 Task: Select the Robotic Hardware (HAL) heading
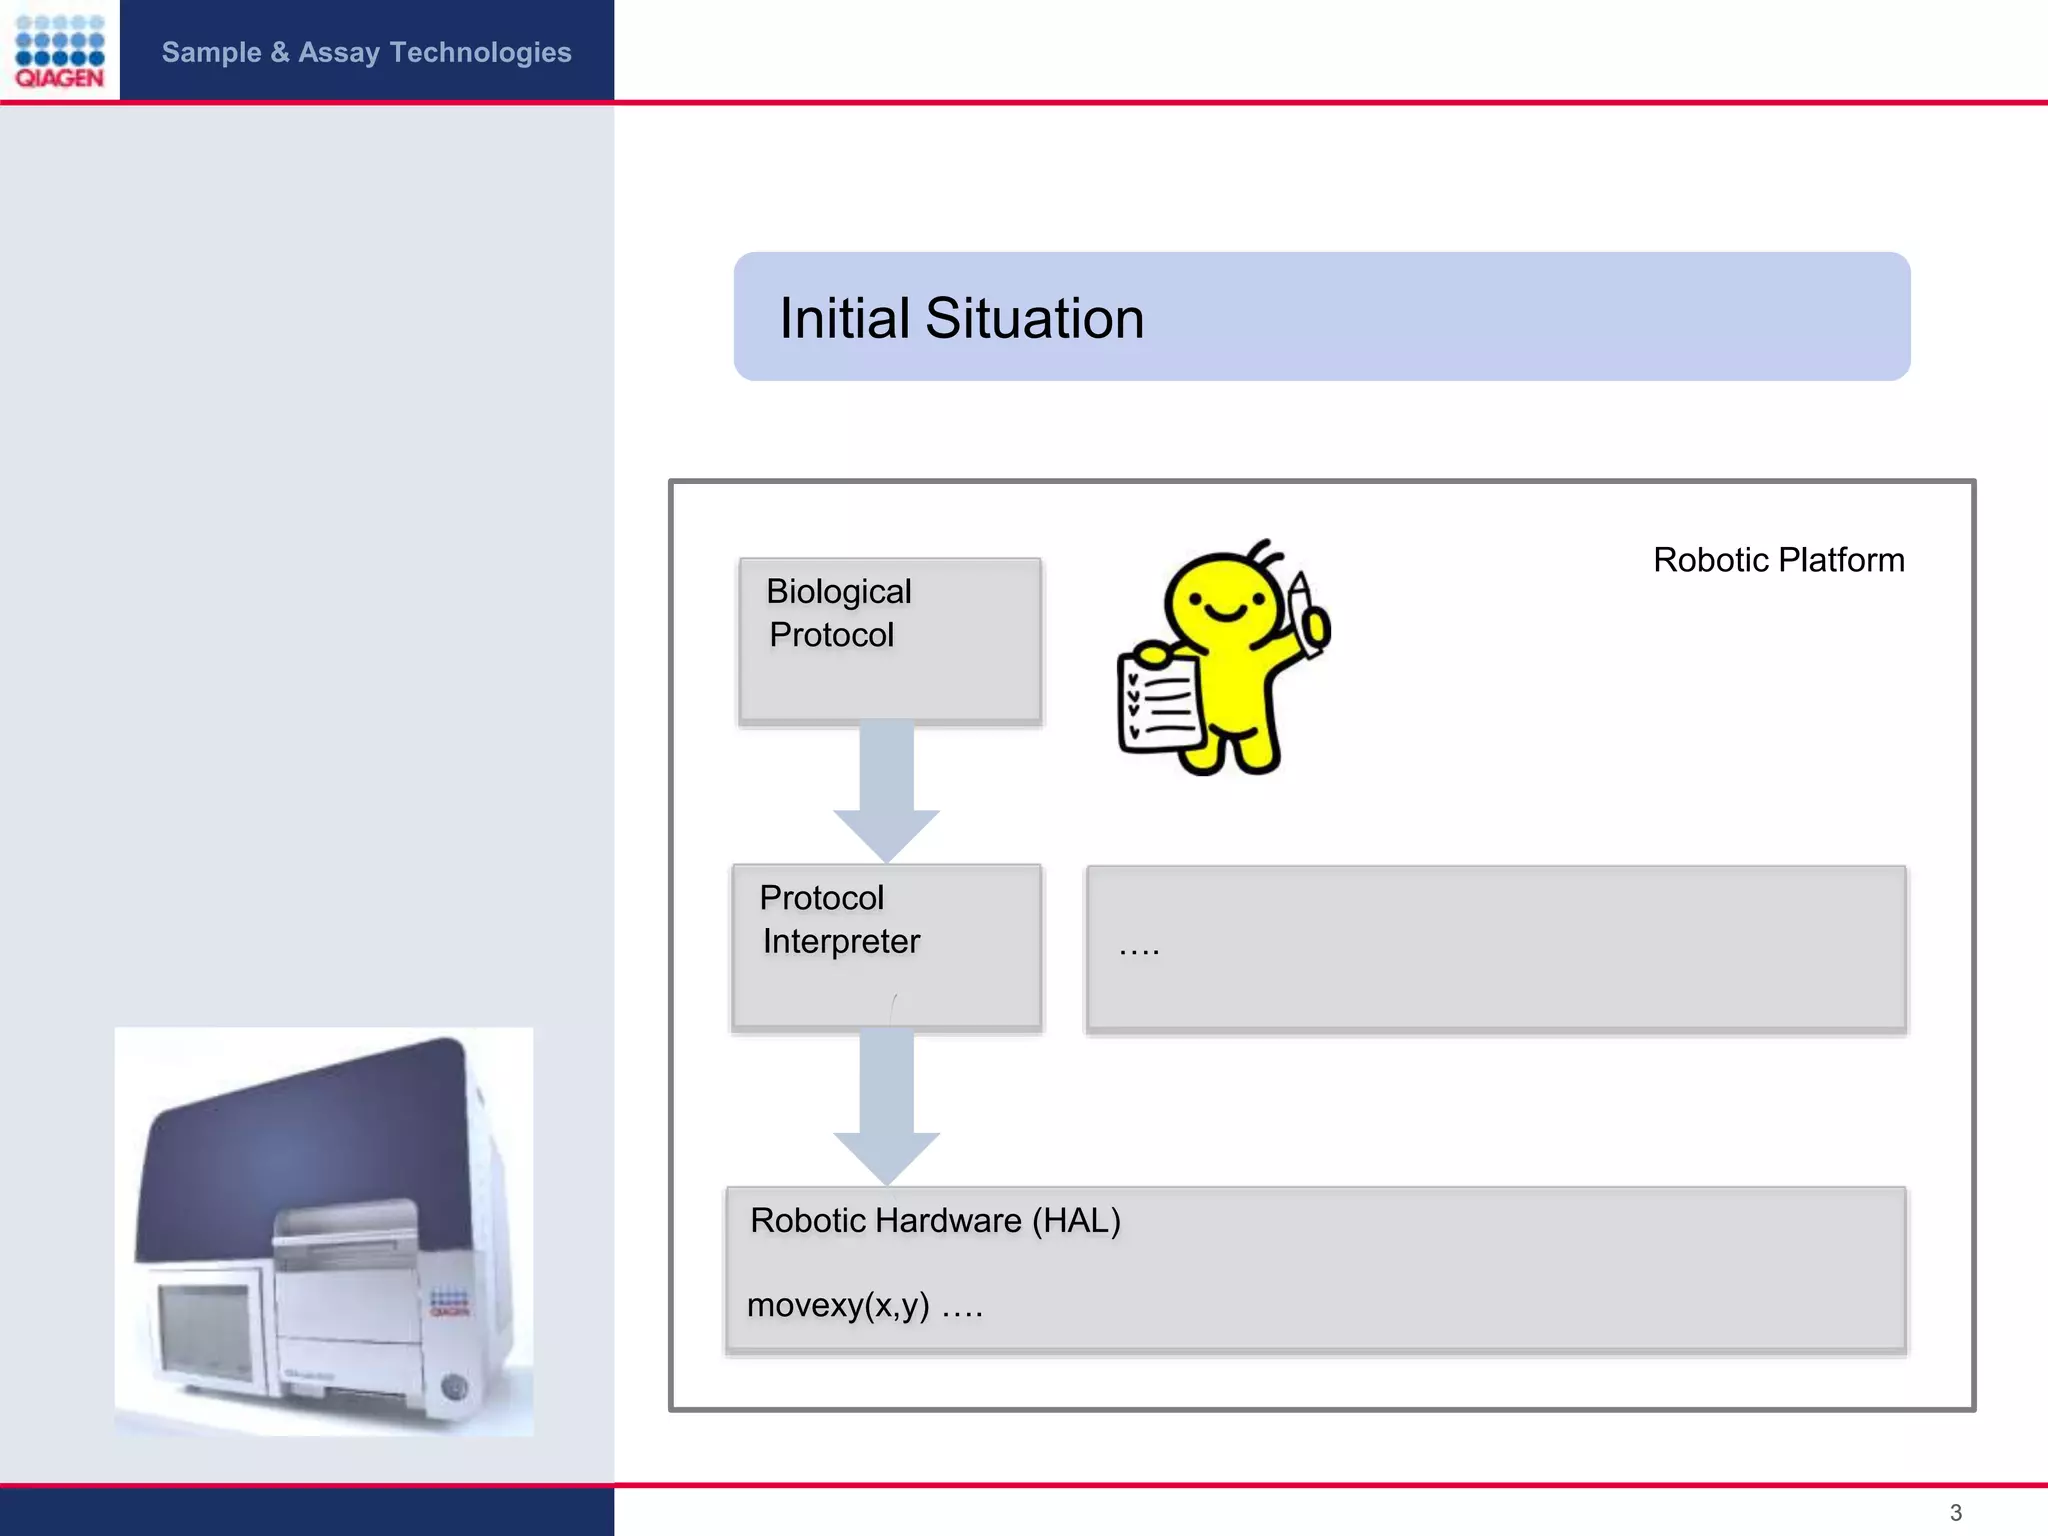click(x=935, y=1221)
